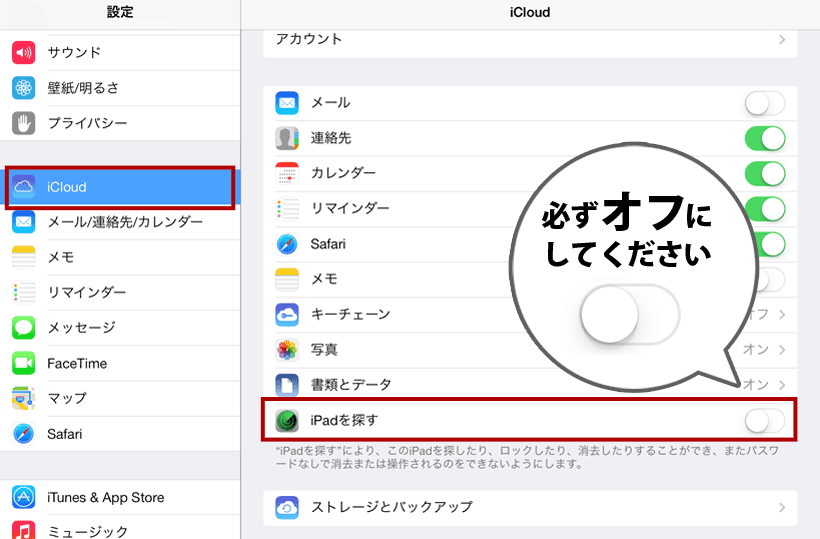Open the ストレージとバックアップ row
Image resolution: width=820 pixels, height=539 pixels.
[530, 508]
